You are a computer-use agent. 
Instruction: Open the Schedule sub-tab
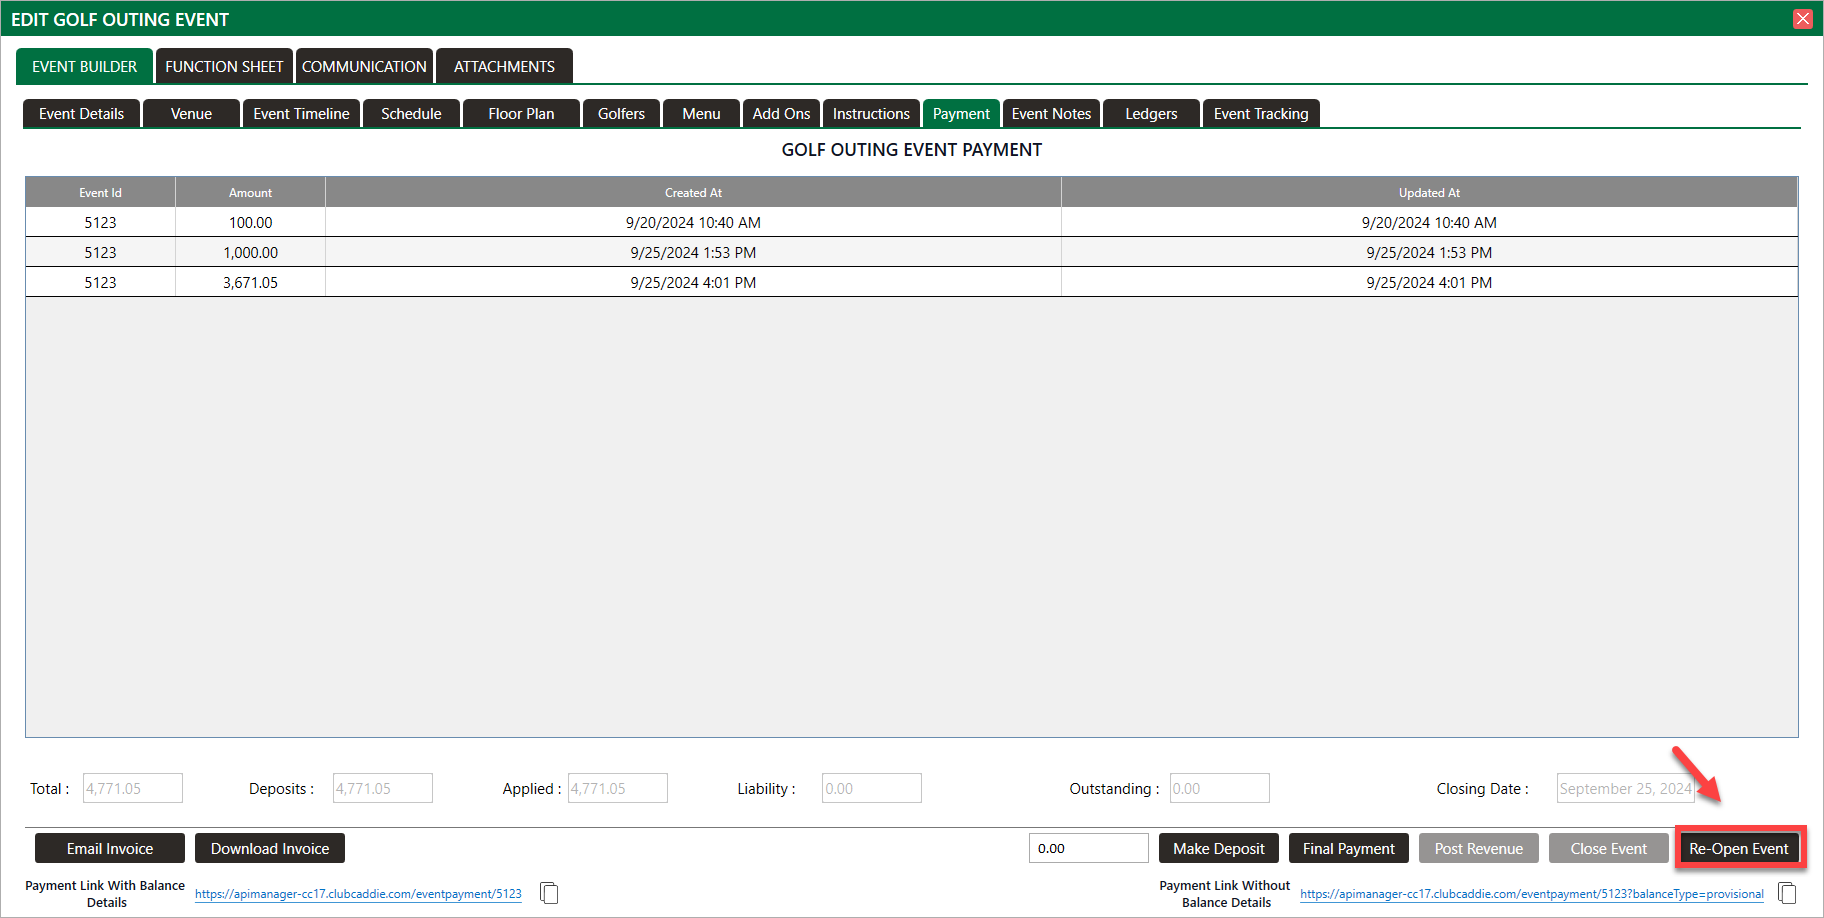click(411, 114)
